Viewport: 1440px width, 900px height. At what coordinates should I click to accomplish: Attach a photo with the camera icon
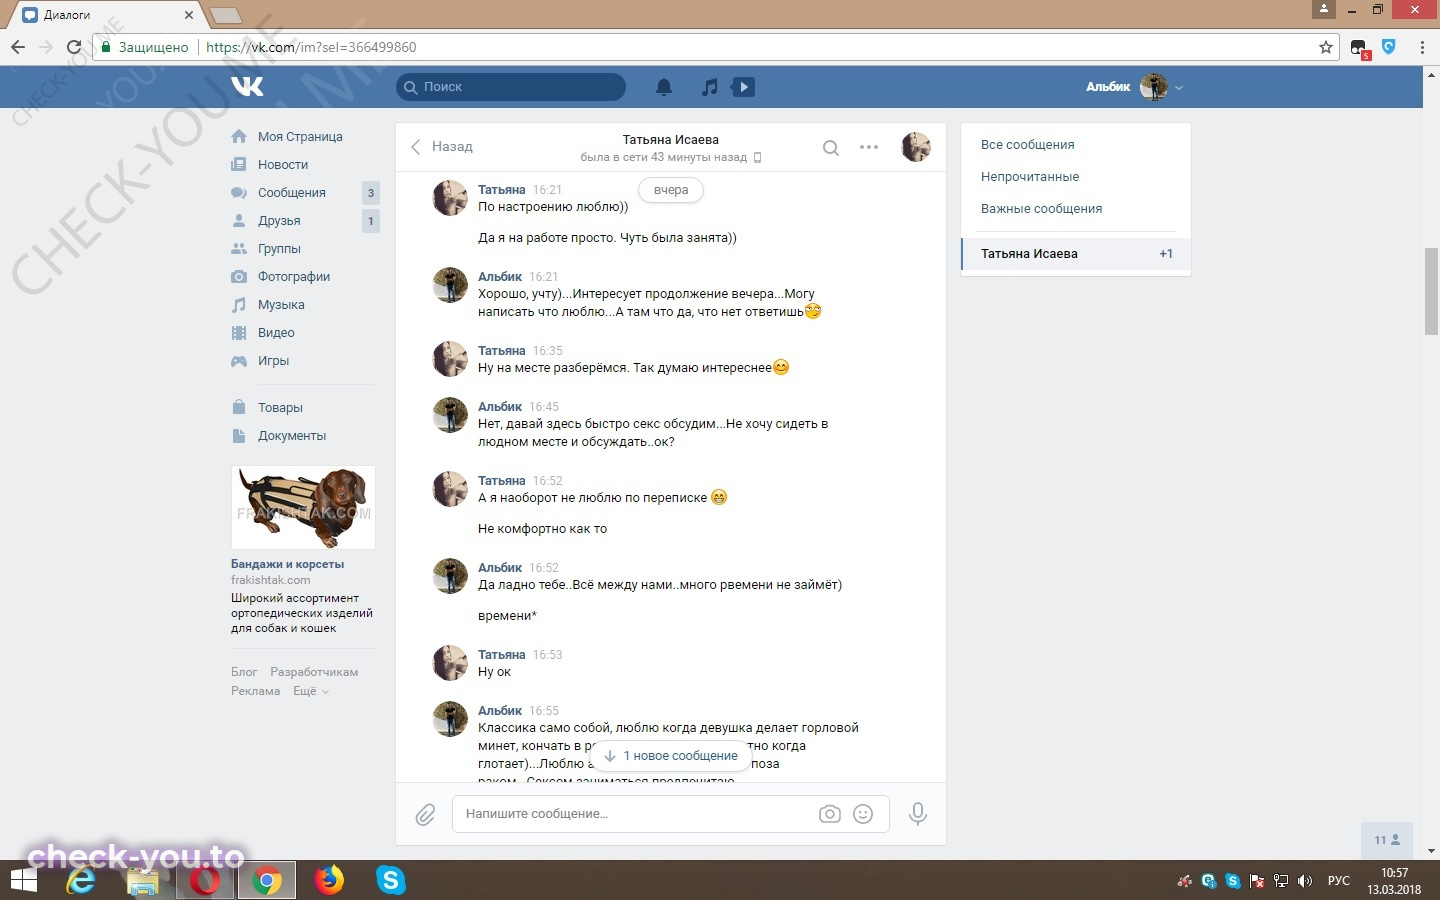tap(829, 814)
